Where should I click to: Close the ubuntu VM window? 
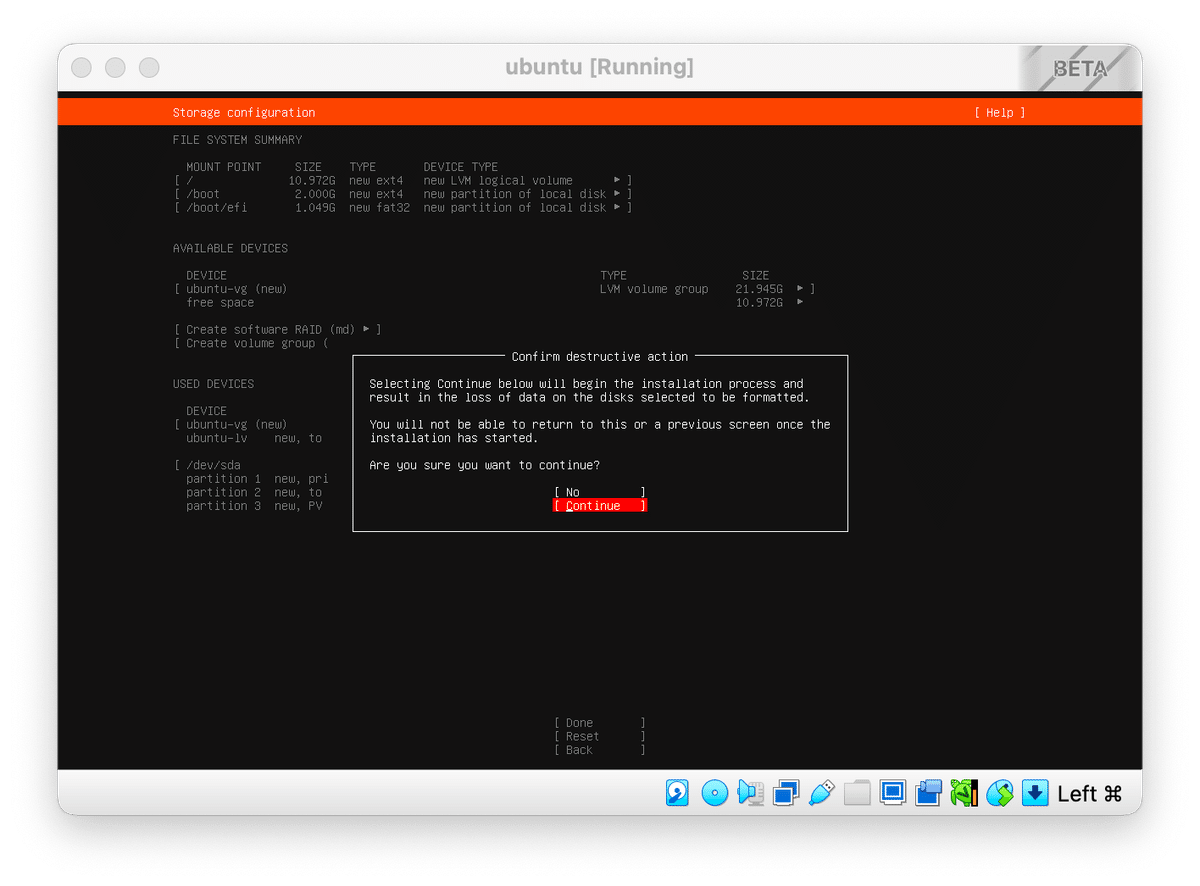(82, 68)
